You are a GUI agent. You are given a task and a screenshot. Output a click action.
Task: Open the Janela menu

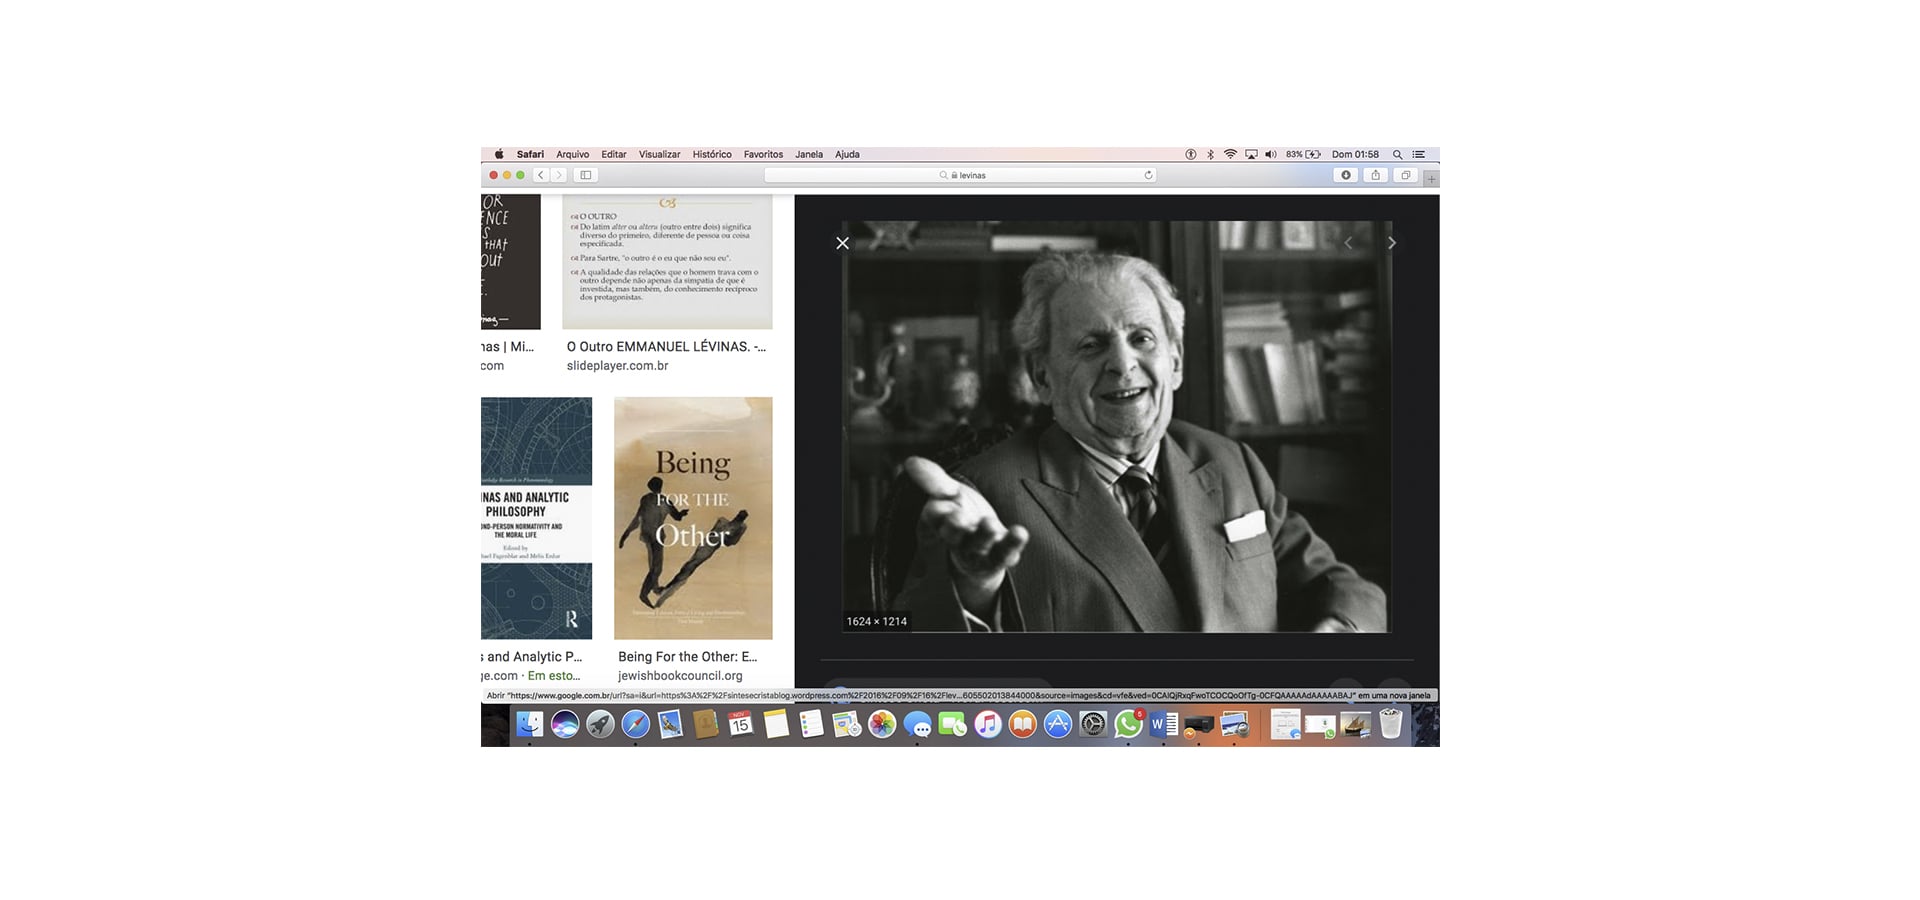coord(809,154)
